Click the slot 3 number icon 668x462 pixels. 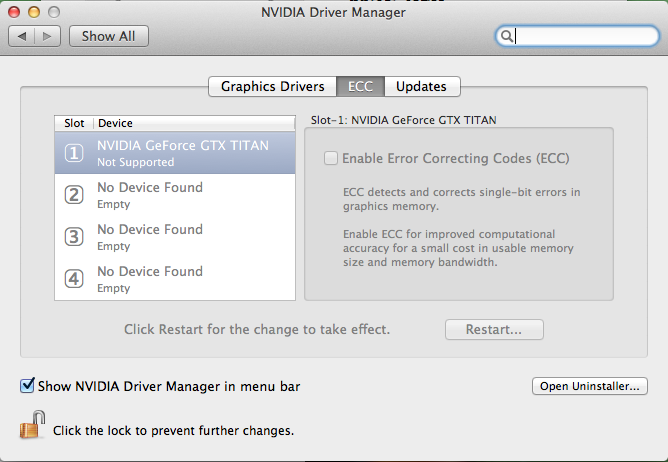(x=73, y=237)
